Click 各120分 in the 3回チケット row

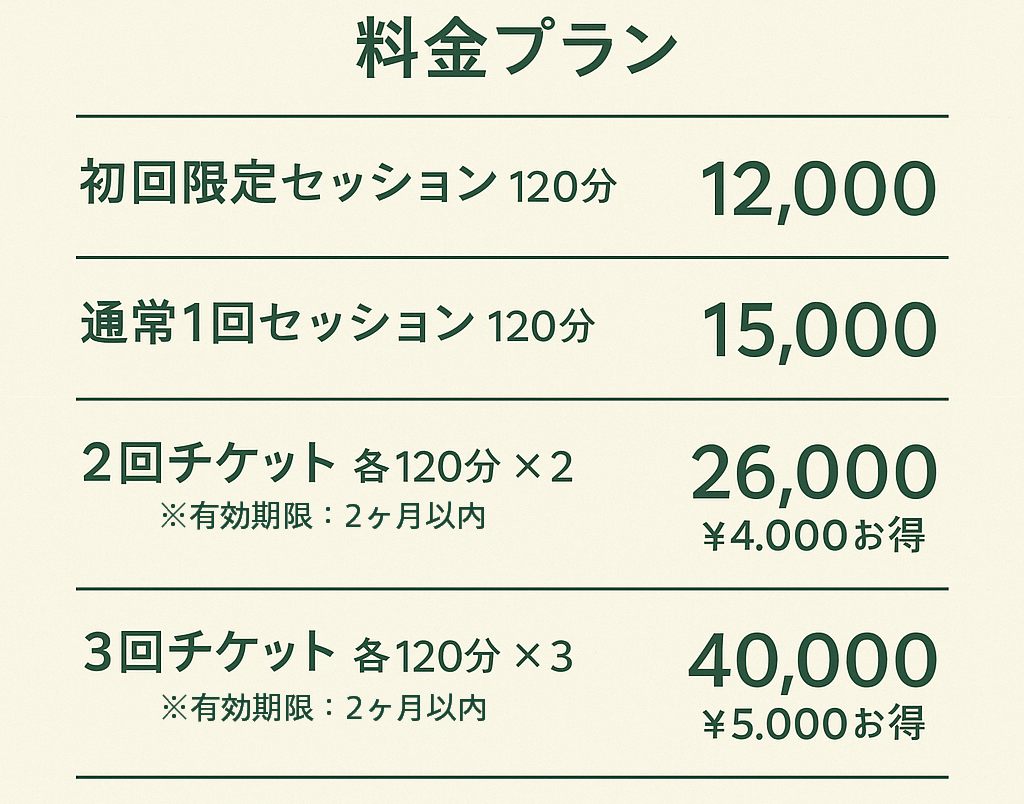(x=425, y=656)
